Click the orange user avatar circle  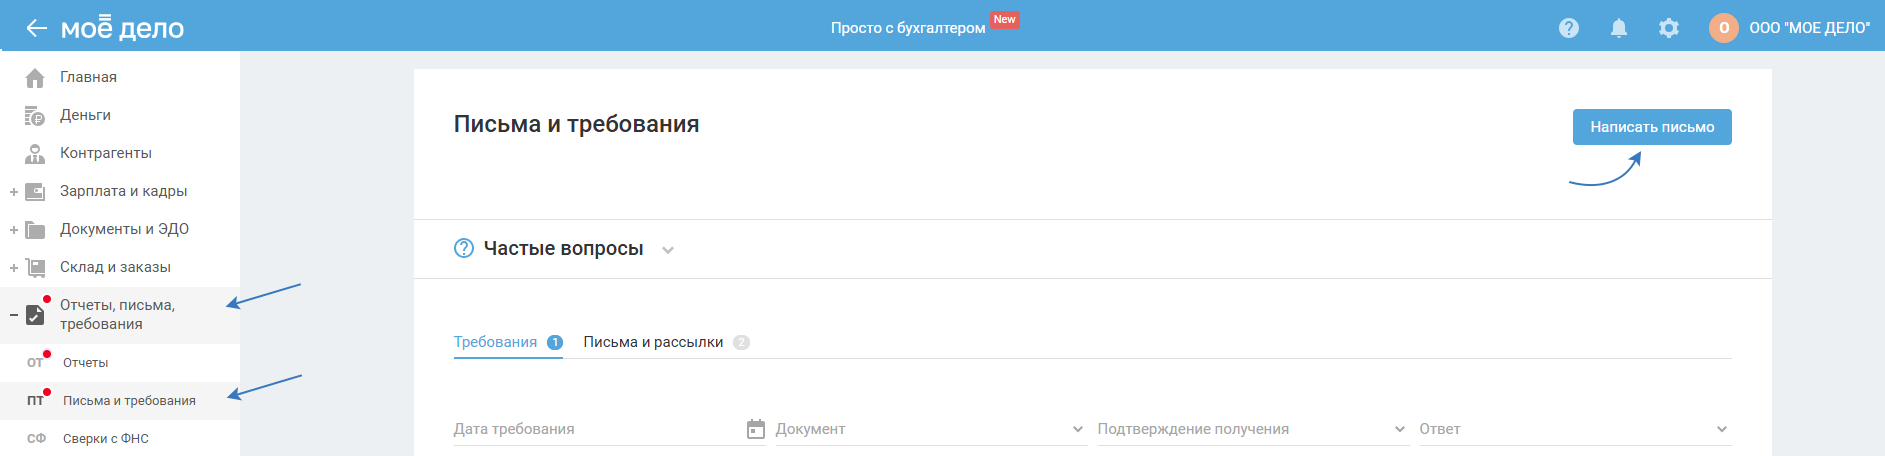[x=1724, y=28]
